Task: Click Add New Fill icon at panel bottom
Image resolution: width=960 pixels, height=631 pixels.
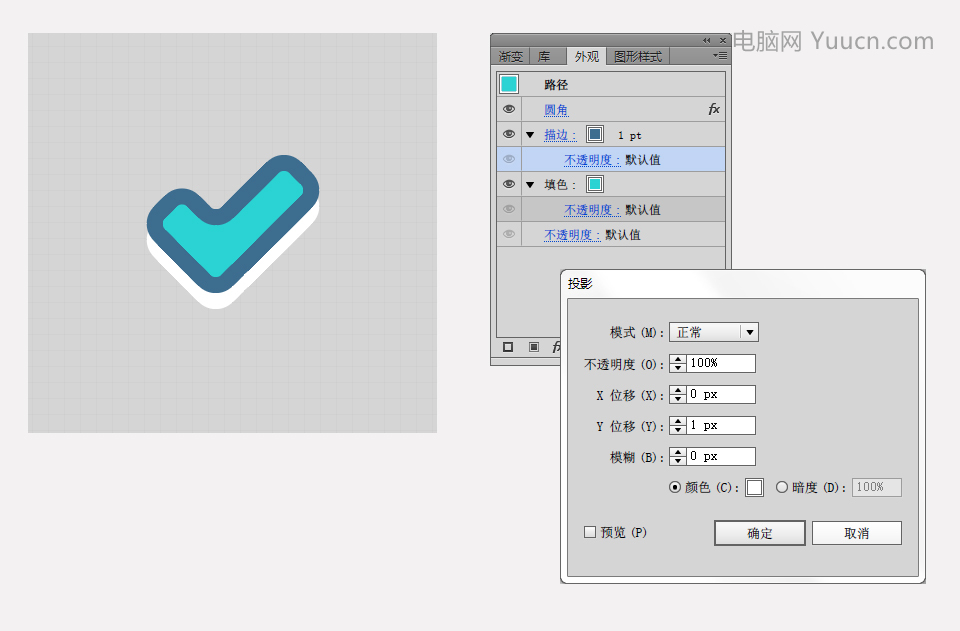Action: click(534, 347)
